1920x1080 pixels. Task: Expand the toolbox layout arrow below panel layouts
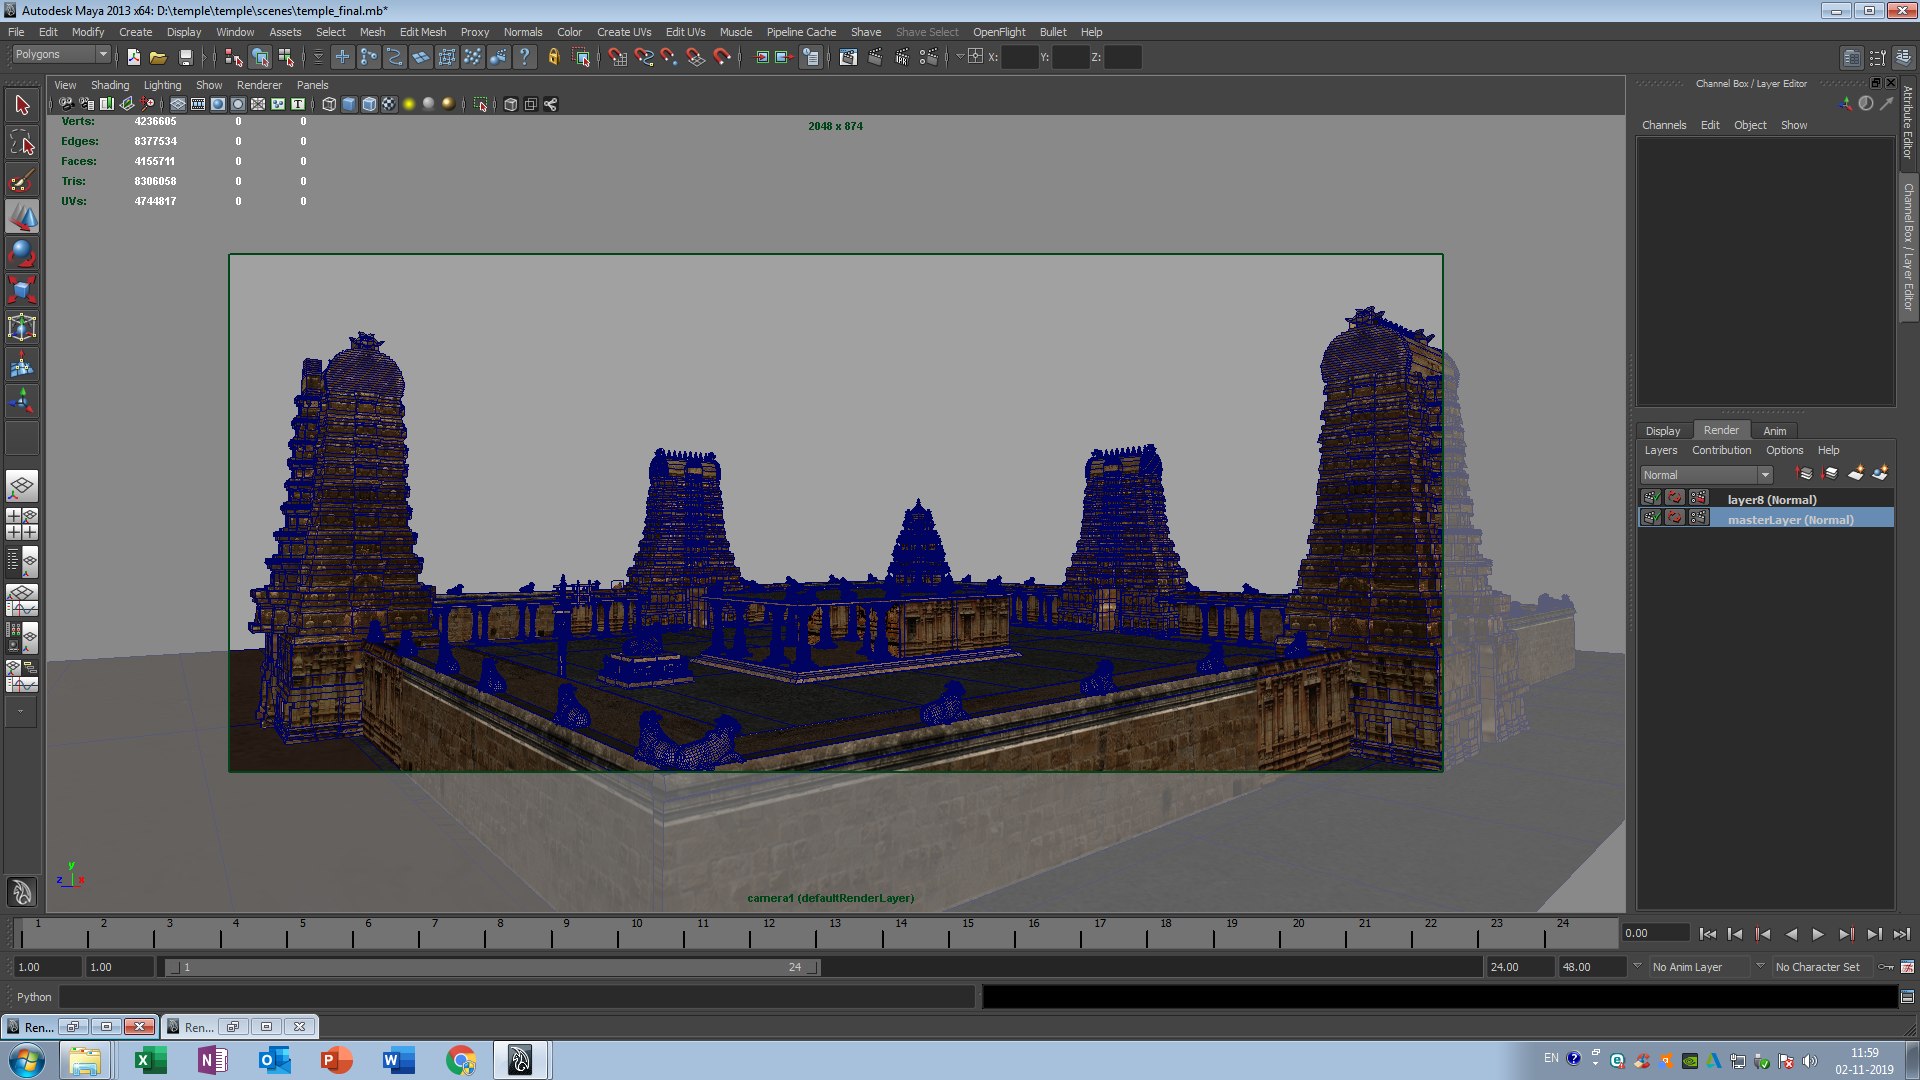coord(21,712)
